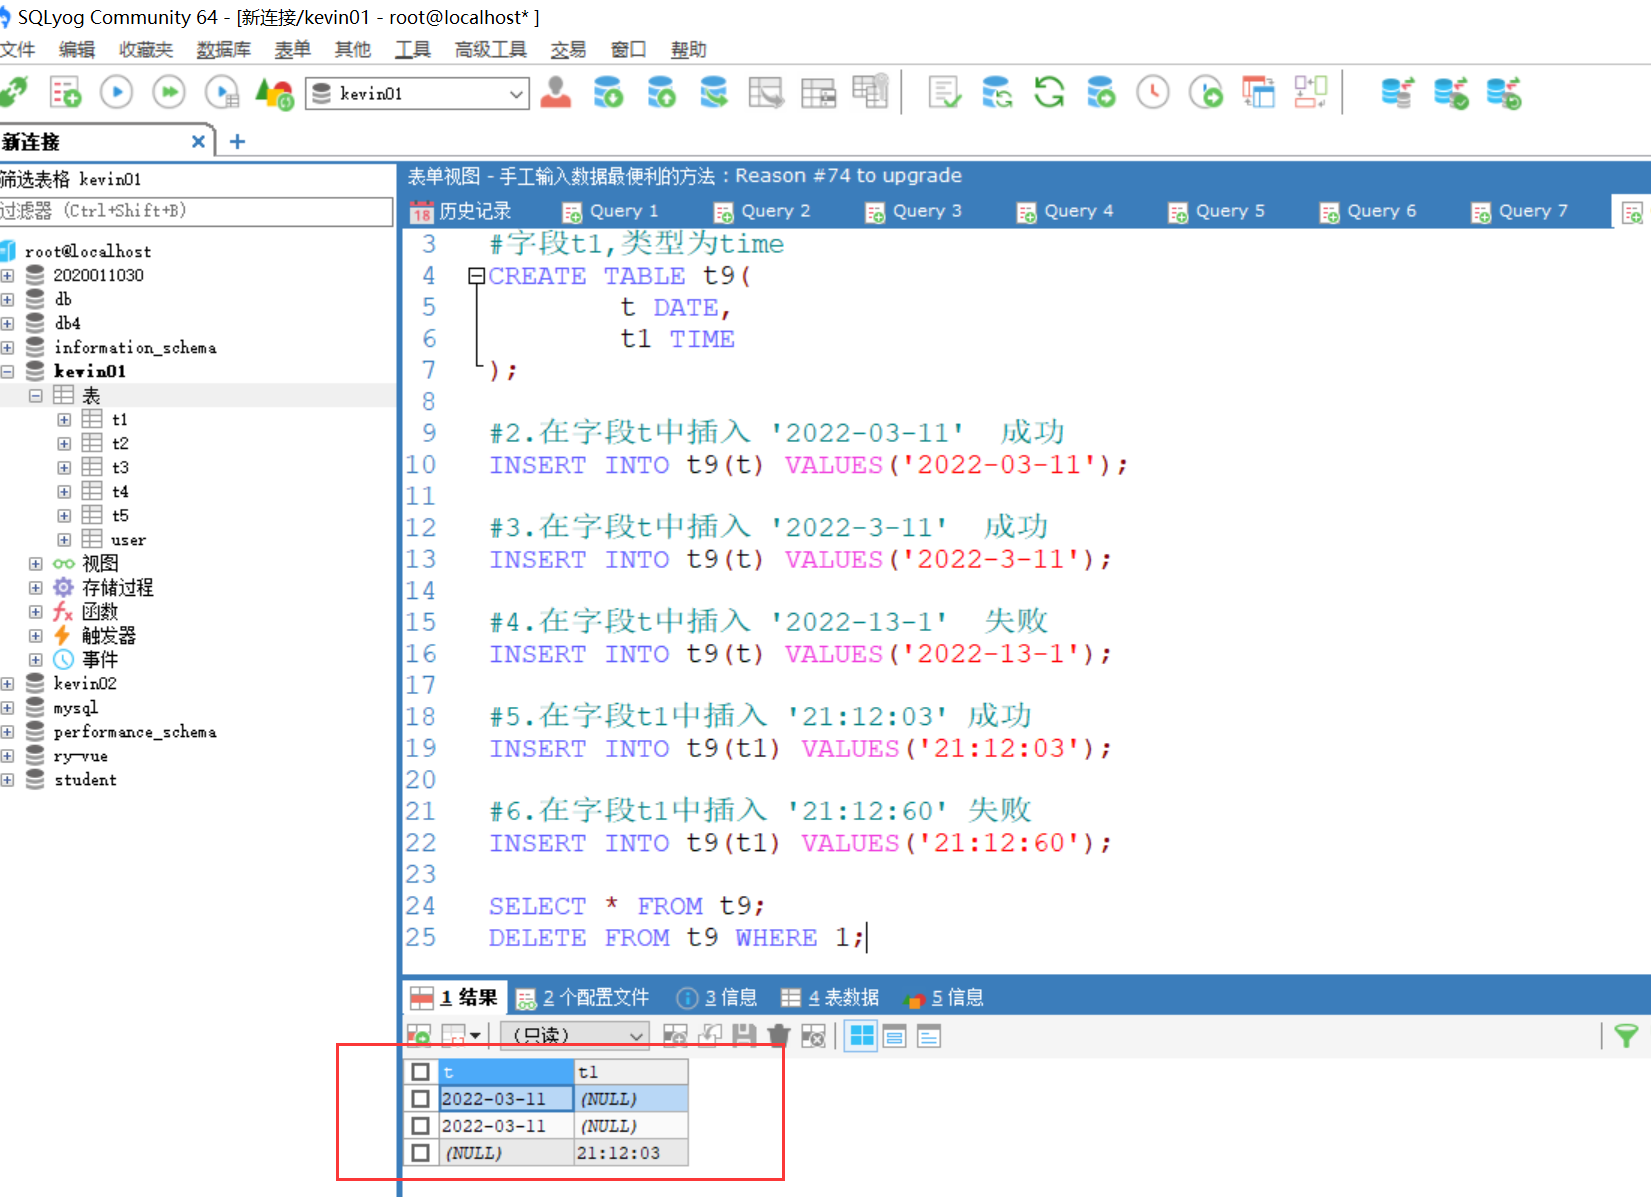
Task: Check the second 2022-03-11 row checkbox
Action: [x=421, y=1126]
